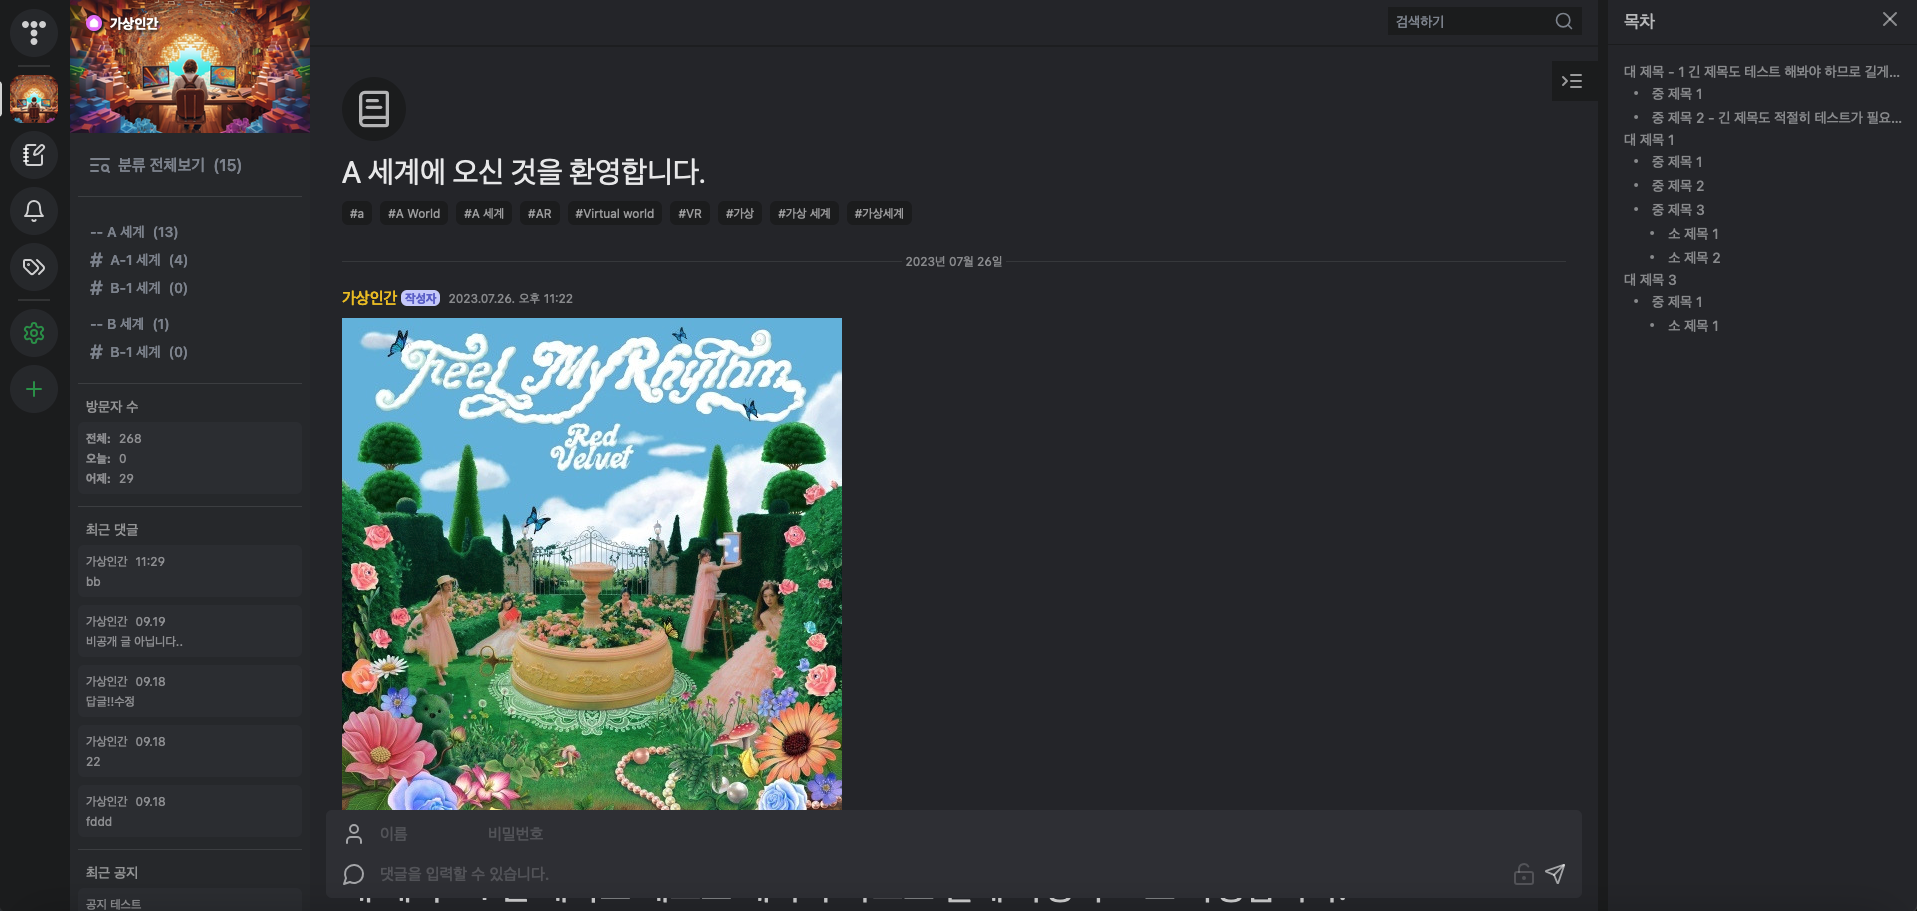Click the 가상인간 blog banner title

pyautogui.click(x=133, y=23)
